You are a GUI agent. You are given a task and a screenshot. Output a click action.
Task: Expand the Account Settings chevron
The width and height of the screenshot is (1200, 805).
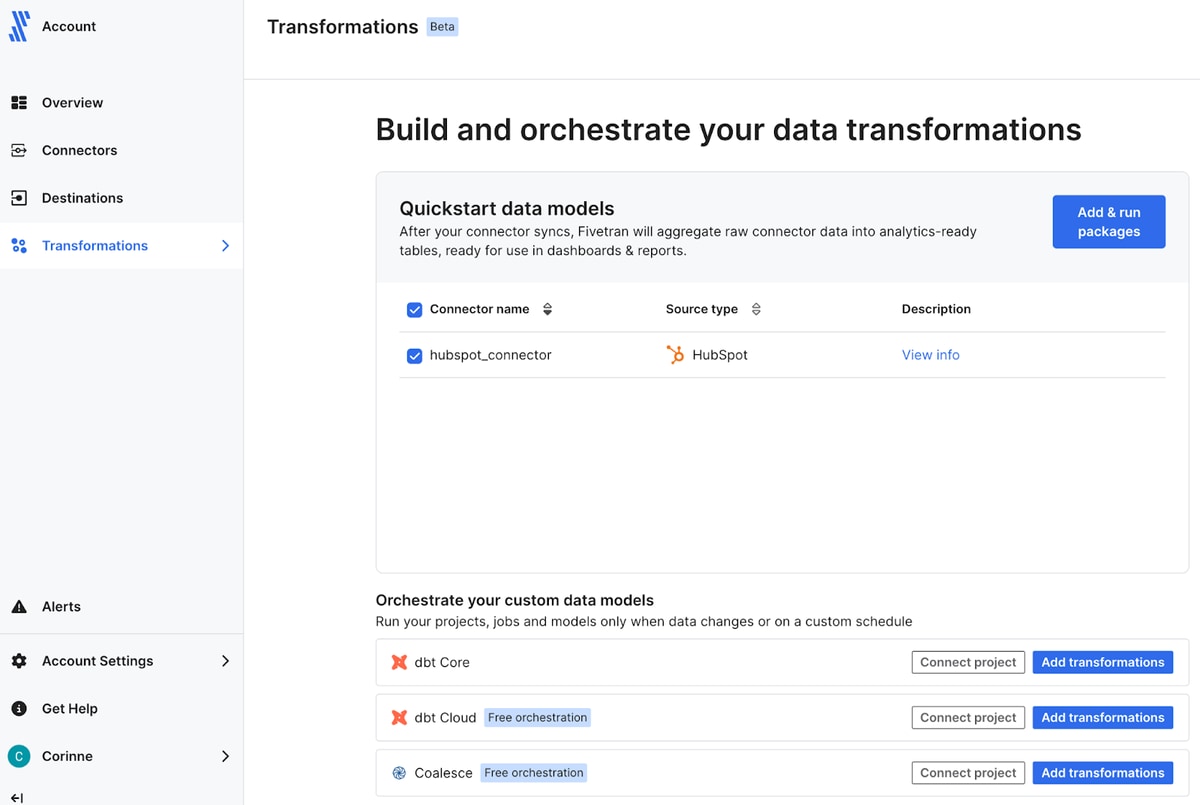tap(225, 661)
